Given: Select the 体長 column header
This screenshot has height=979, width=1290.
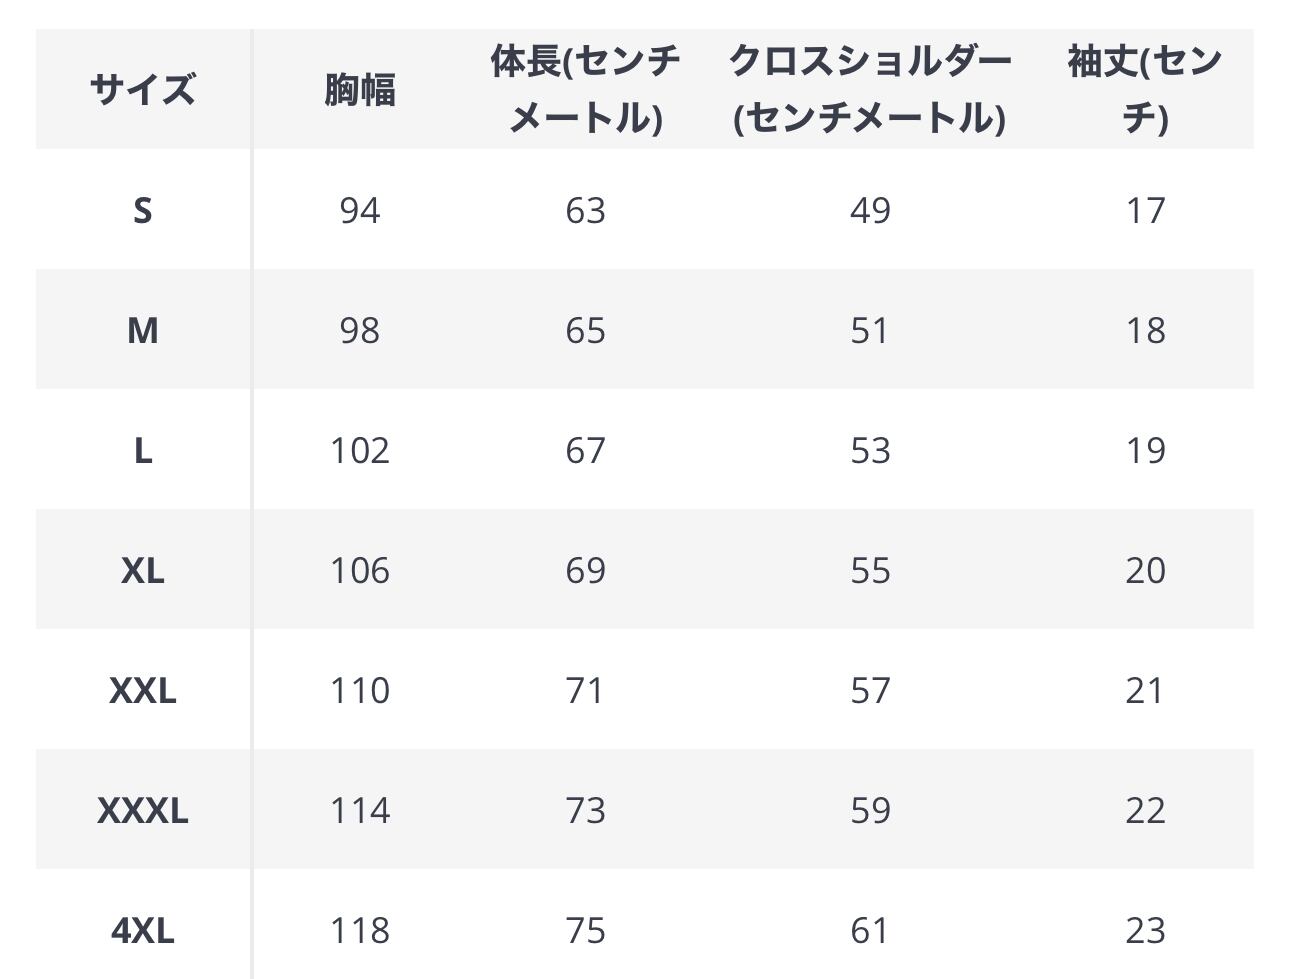Looking at the screenshot, I should [585, 90].
